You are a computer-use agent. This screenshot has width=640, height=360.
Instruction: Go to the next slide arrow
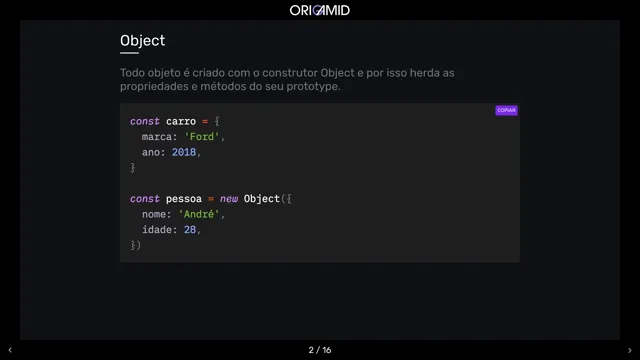(x=629, y=350)
